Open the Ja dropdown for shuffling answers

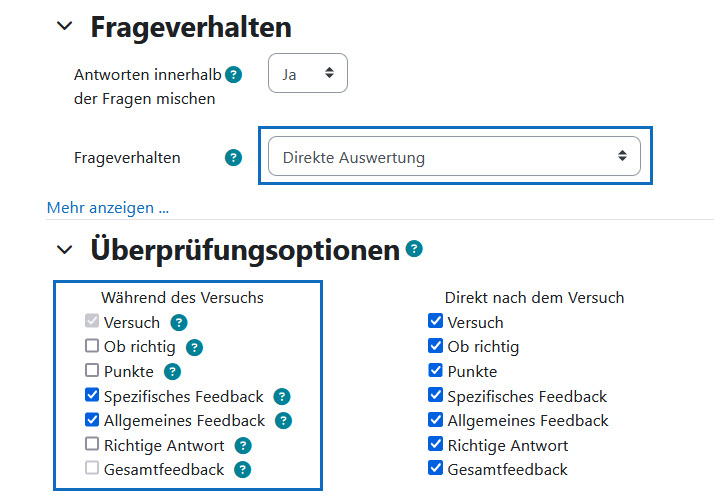click(x=308, y=73)
